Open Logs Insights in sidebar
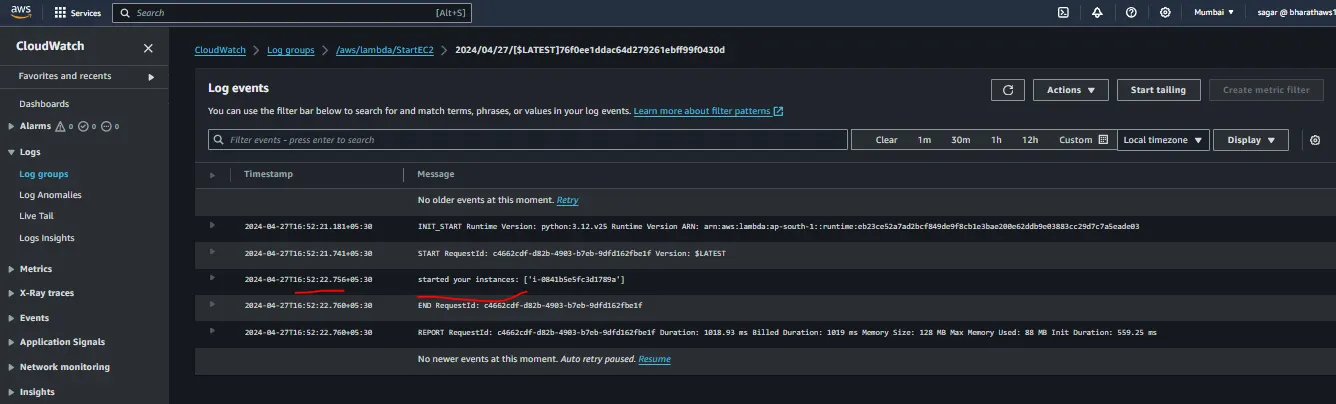 pos(47,238)
